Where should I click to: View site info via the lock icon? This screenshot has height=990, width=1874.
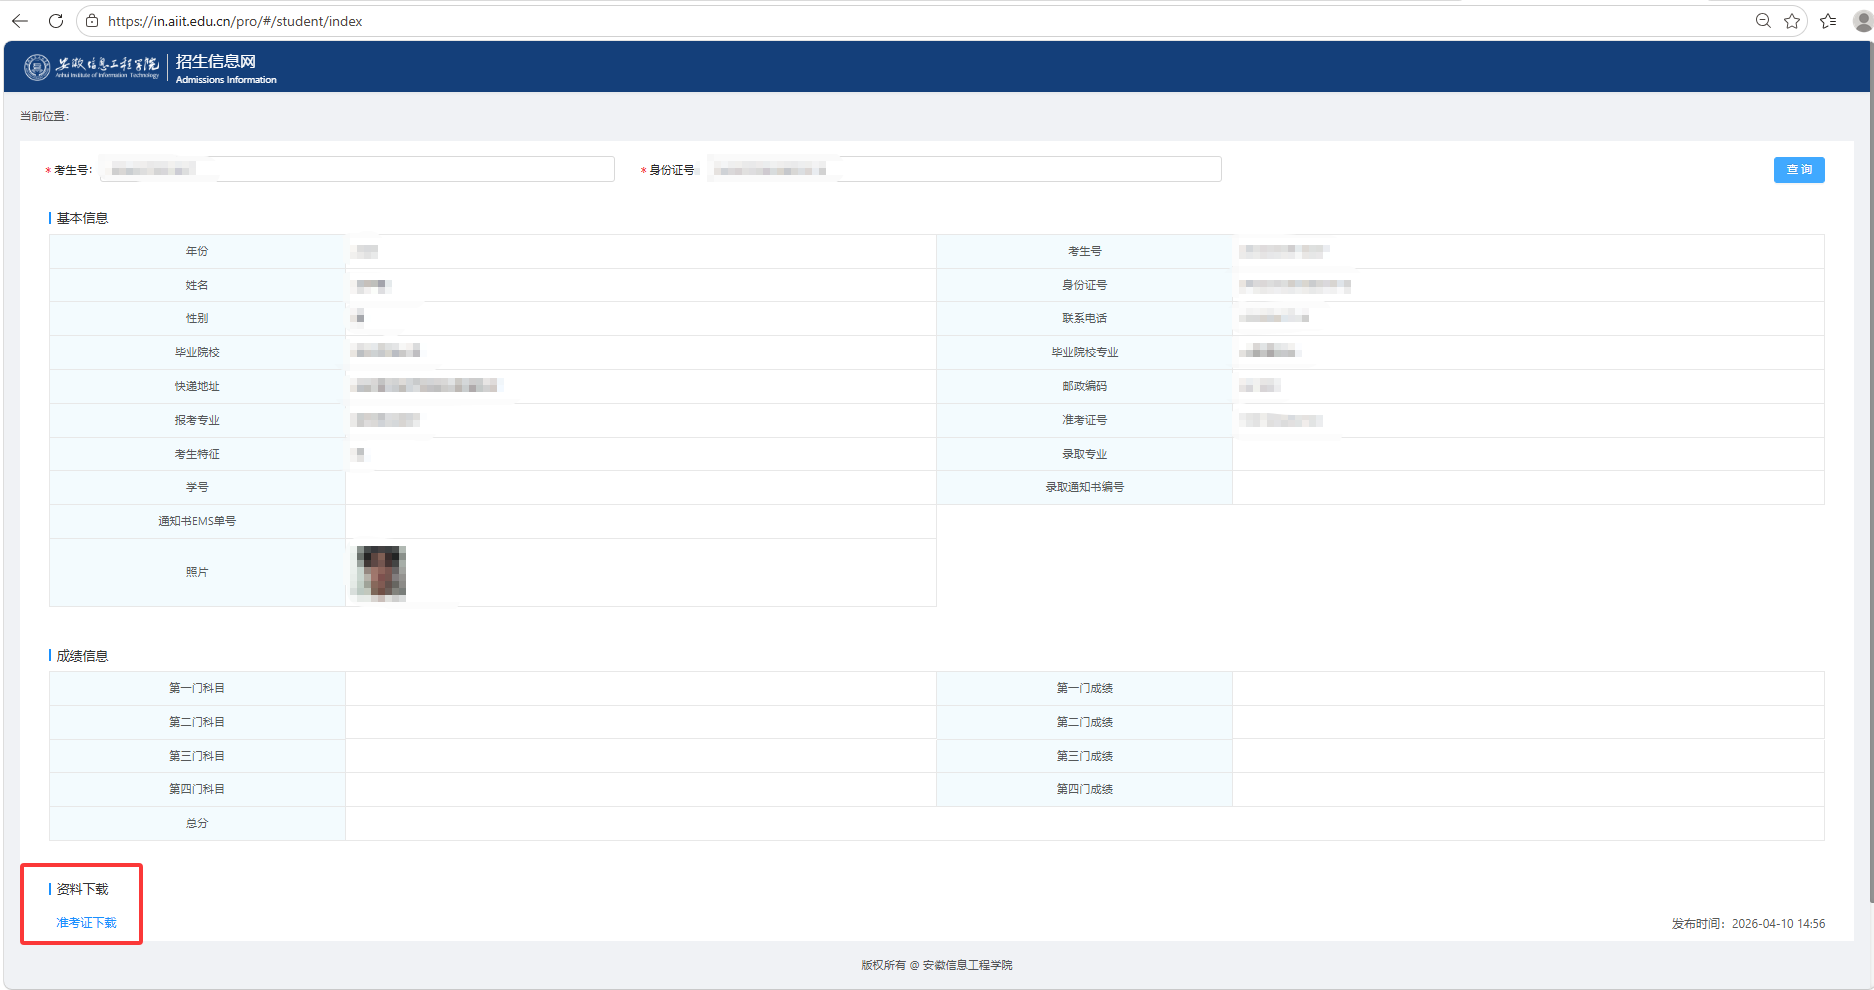[x=92, y=21]
